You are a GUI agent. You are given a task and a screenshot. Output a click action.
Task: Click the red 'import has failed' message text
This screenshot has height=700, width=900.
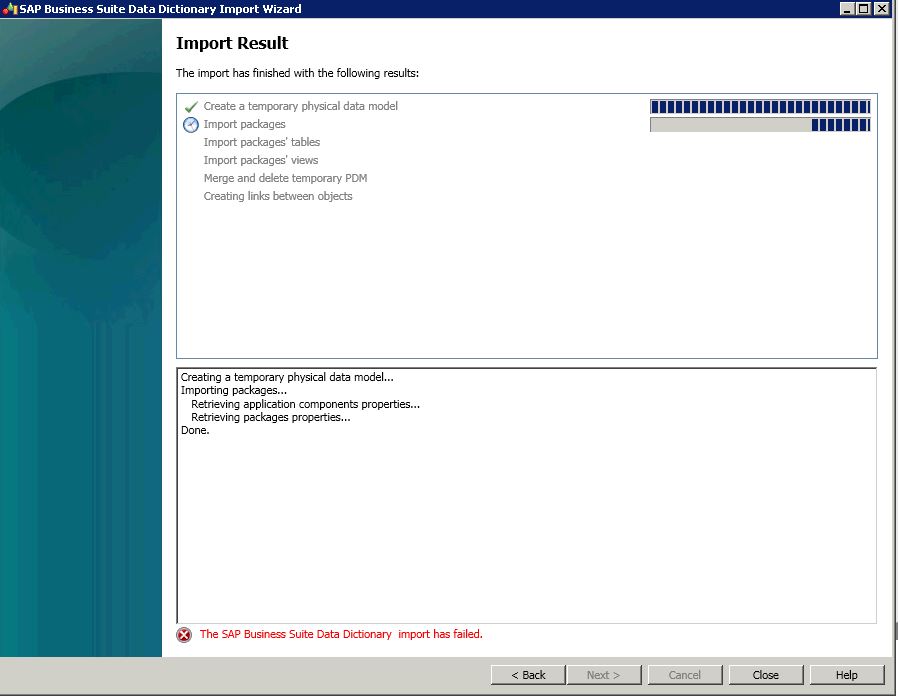[341, 634]
